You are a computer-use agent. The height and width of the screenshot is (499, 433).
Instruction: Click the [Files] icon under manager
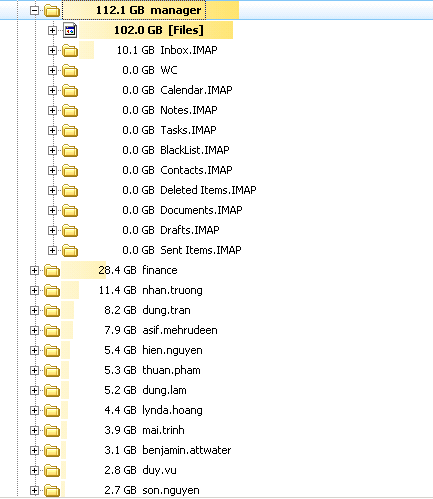(70, 30)
